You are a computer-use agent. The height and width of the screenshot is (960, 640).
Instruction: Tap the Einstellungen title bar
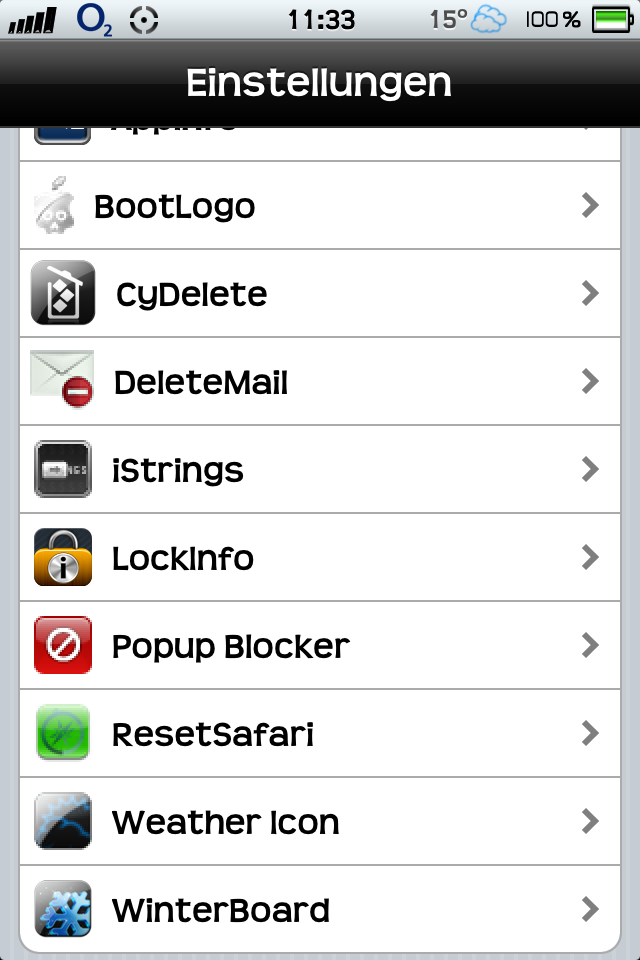[x=320, y=83]
